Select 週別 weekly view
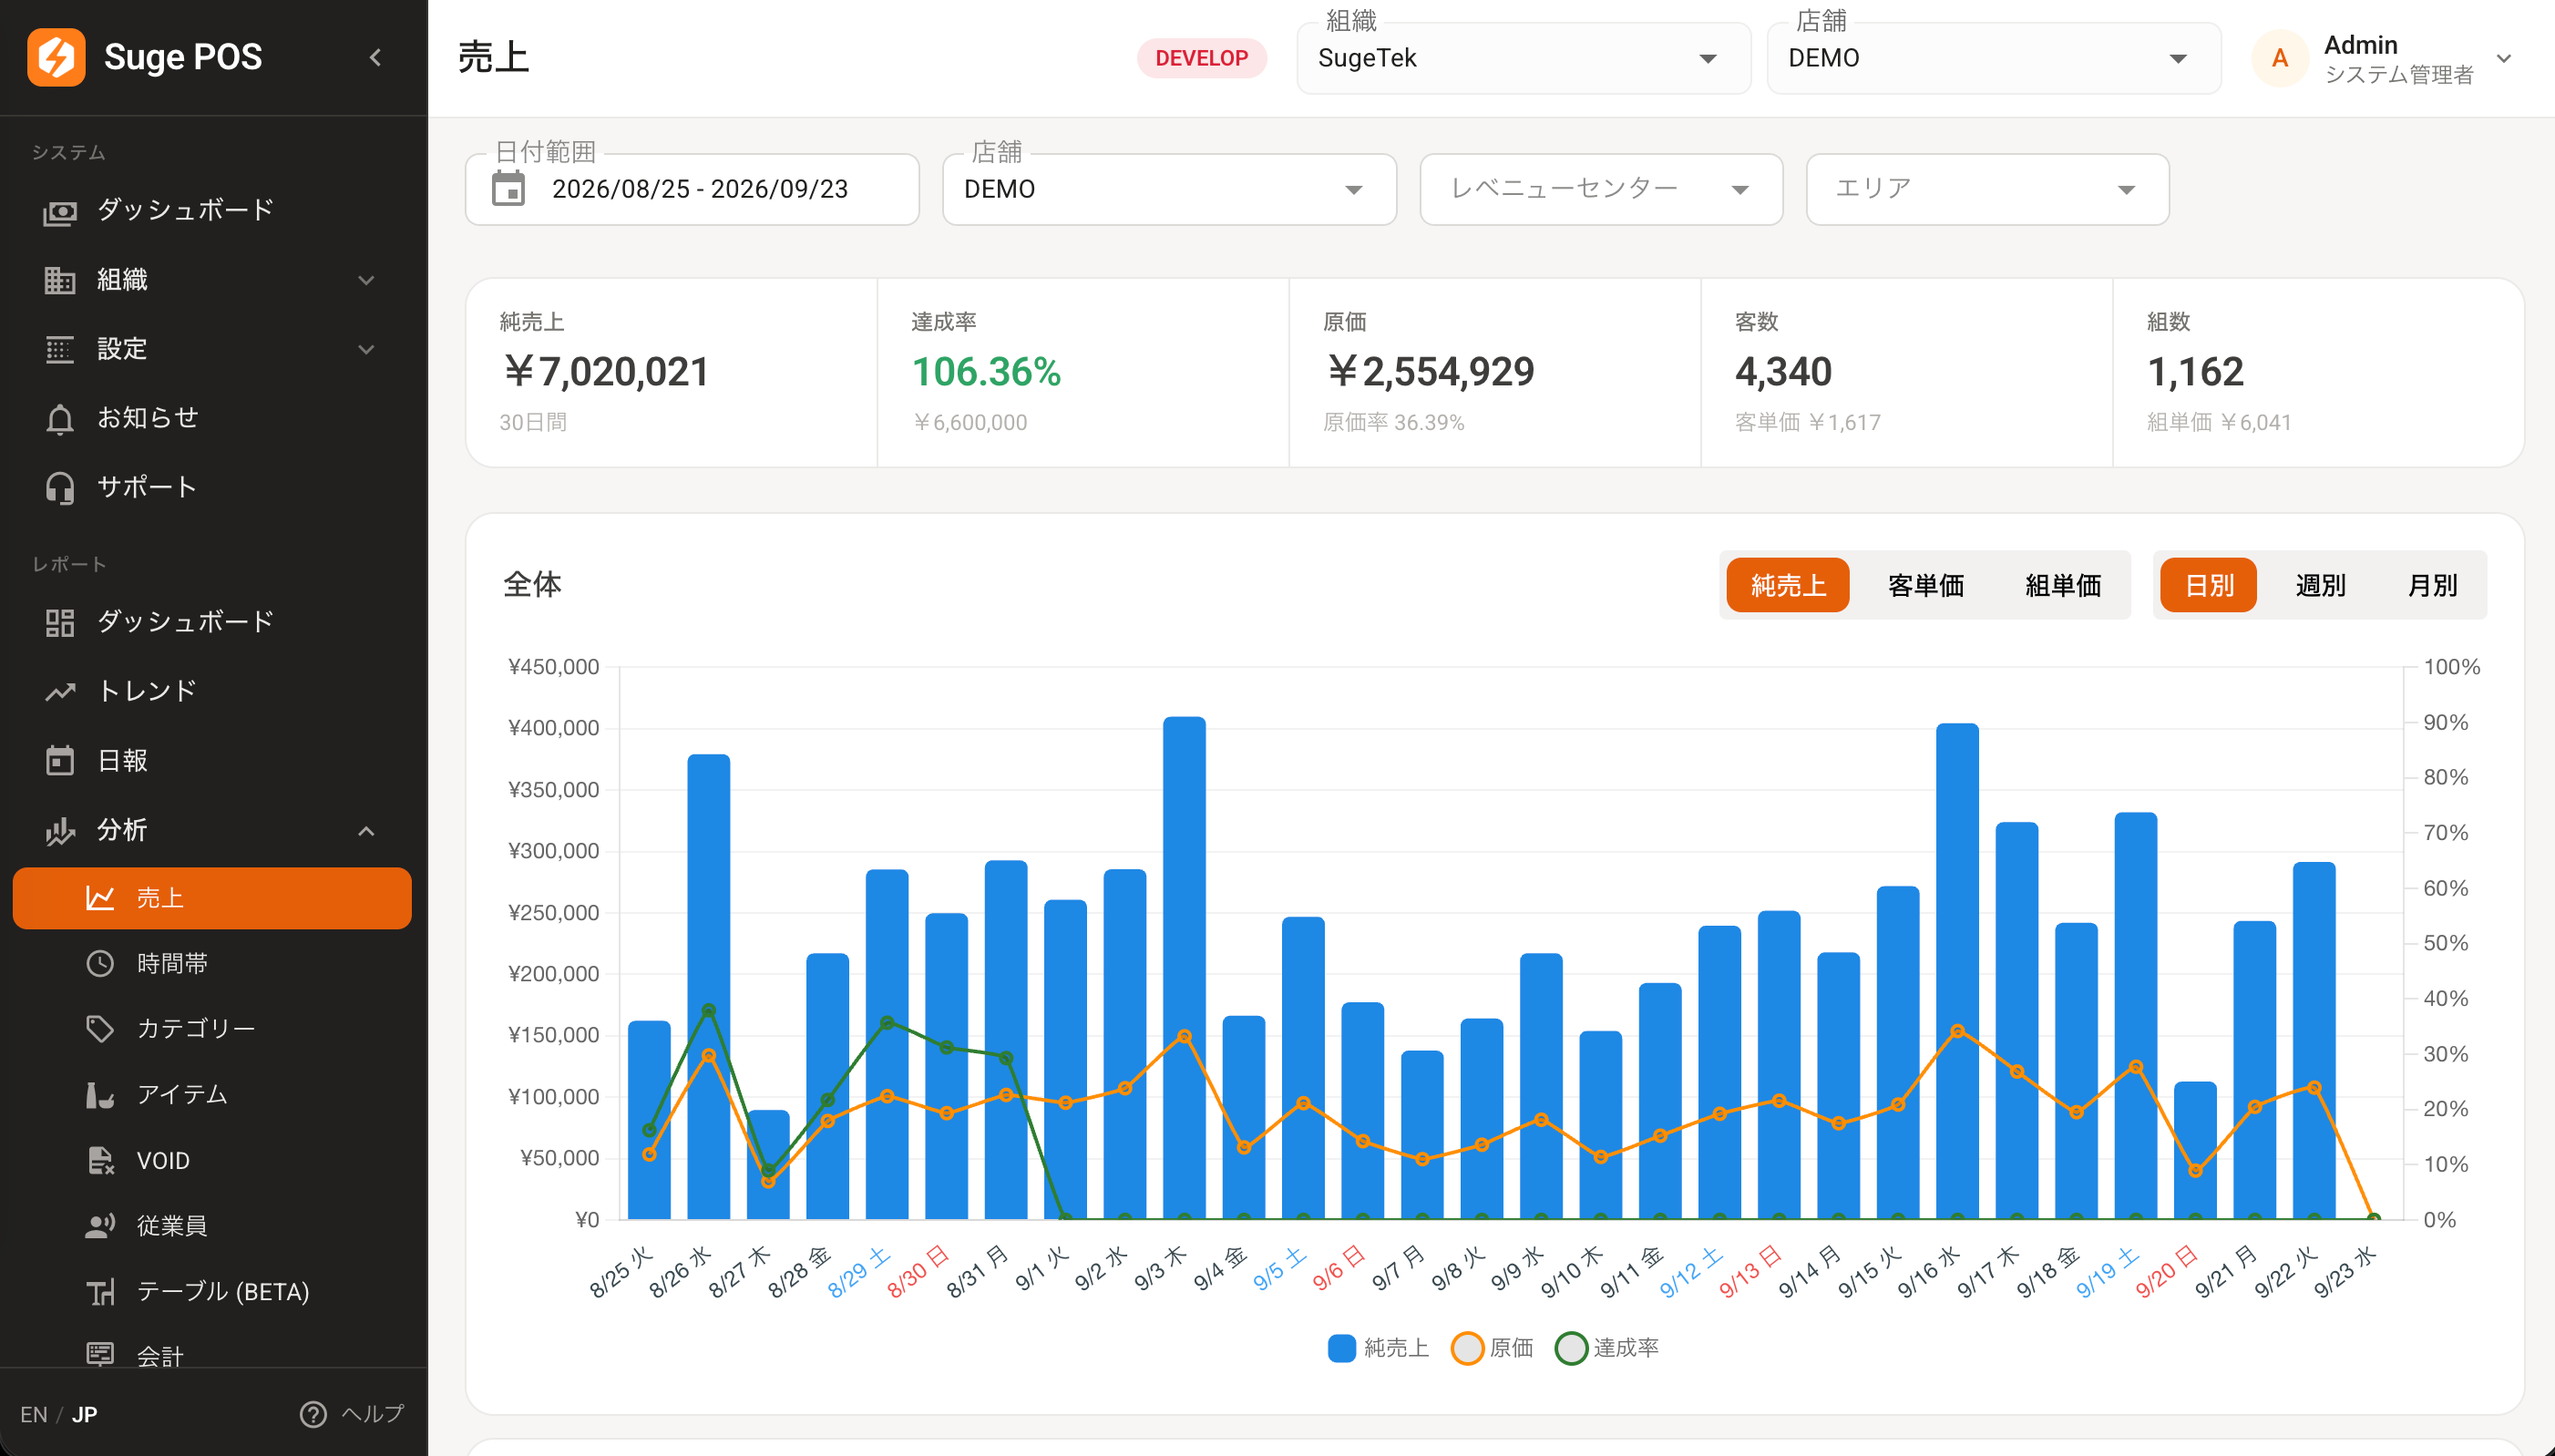The width and height of the screenshot is (2555, 1456). point(2320,585)
